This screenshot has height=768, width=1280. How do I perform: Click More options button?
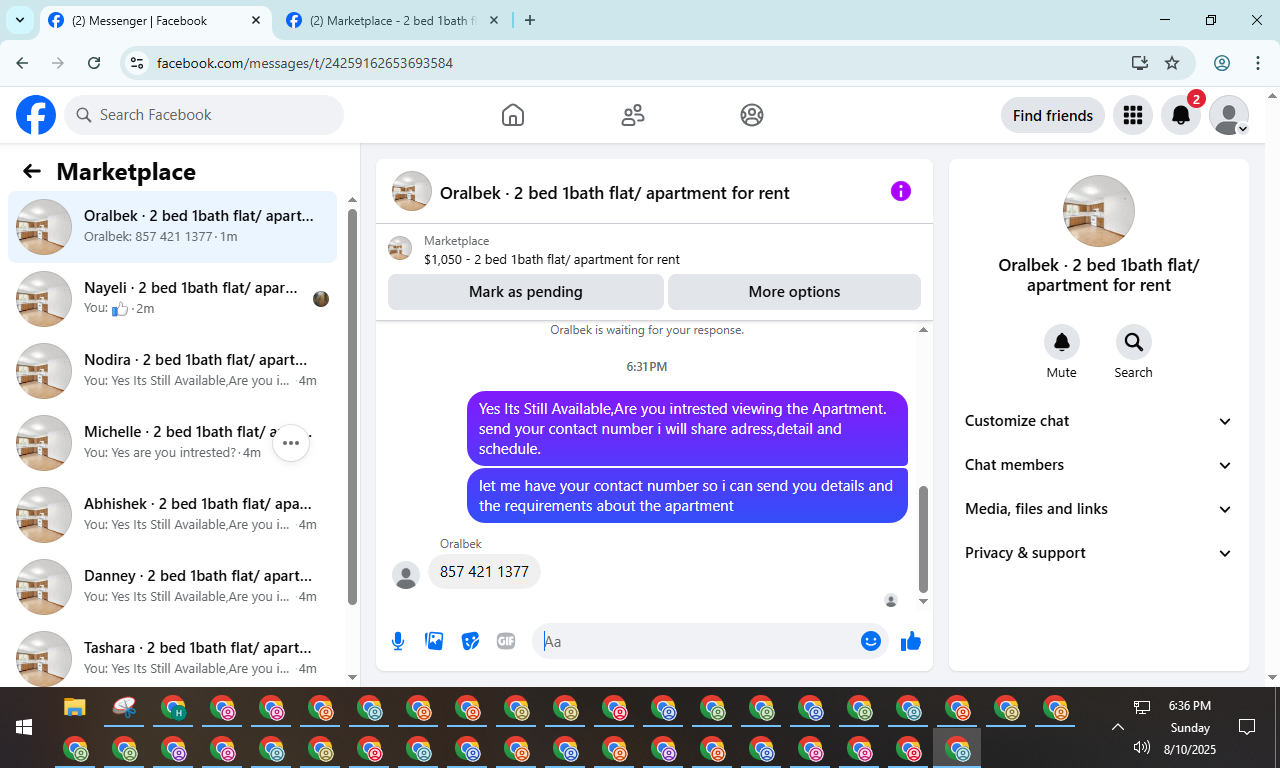click(x=794, y=292)
